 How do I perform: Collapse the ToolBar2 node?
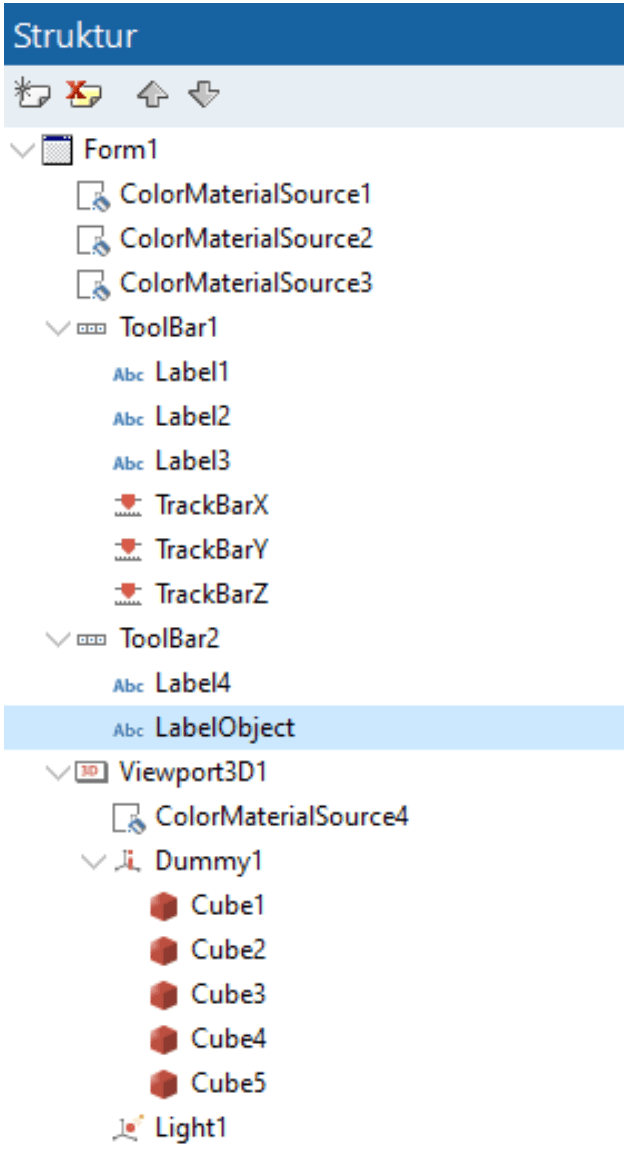tap(58, 639)
